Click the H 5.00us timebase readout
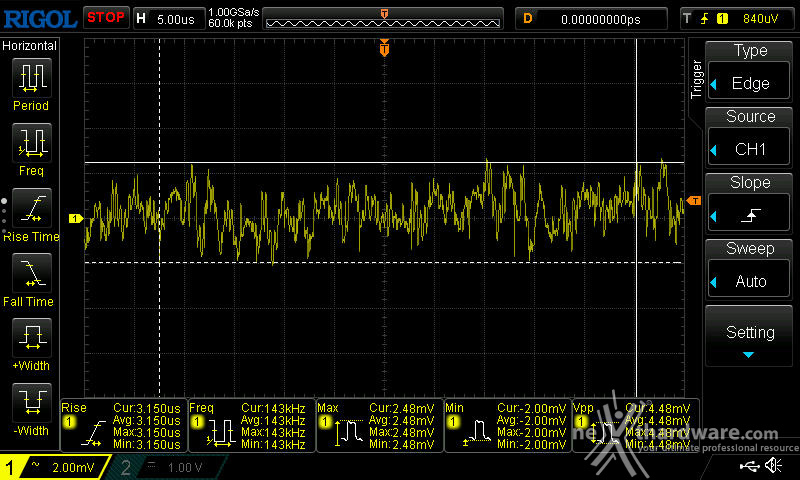Viewport: 800px width, 480px height. click(x=168, y=19)
